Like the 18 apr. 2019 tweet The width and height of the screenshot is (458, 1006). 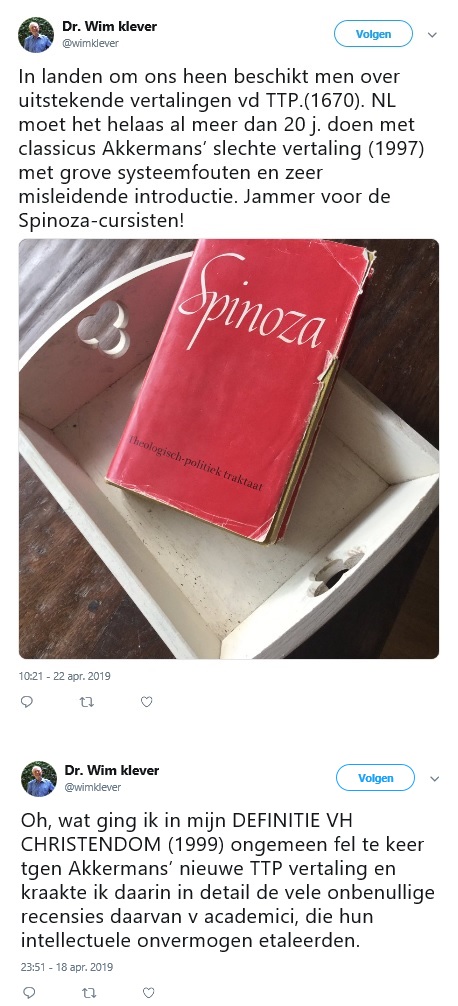tap(148, 993)
